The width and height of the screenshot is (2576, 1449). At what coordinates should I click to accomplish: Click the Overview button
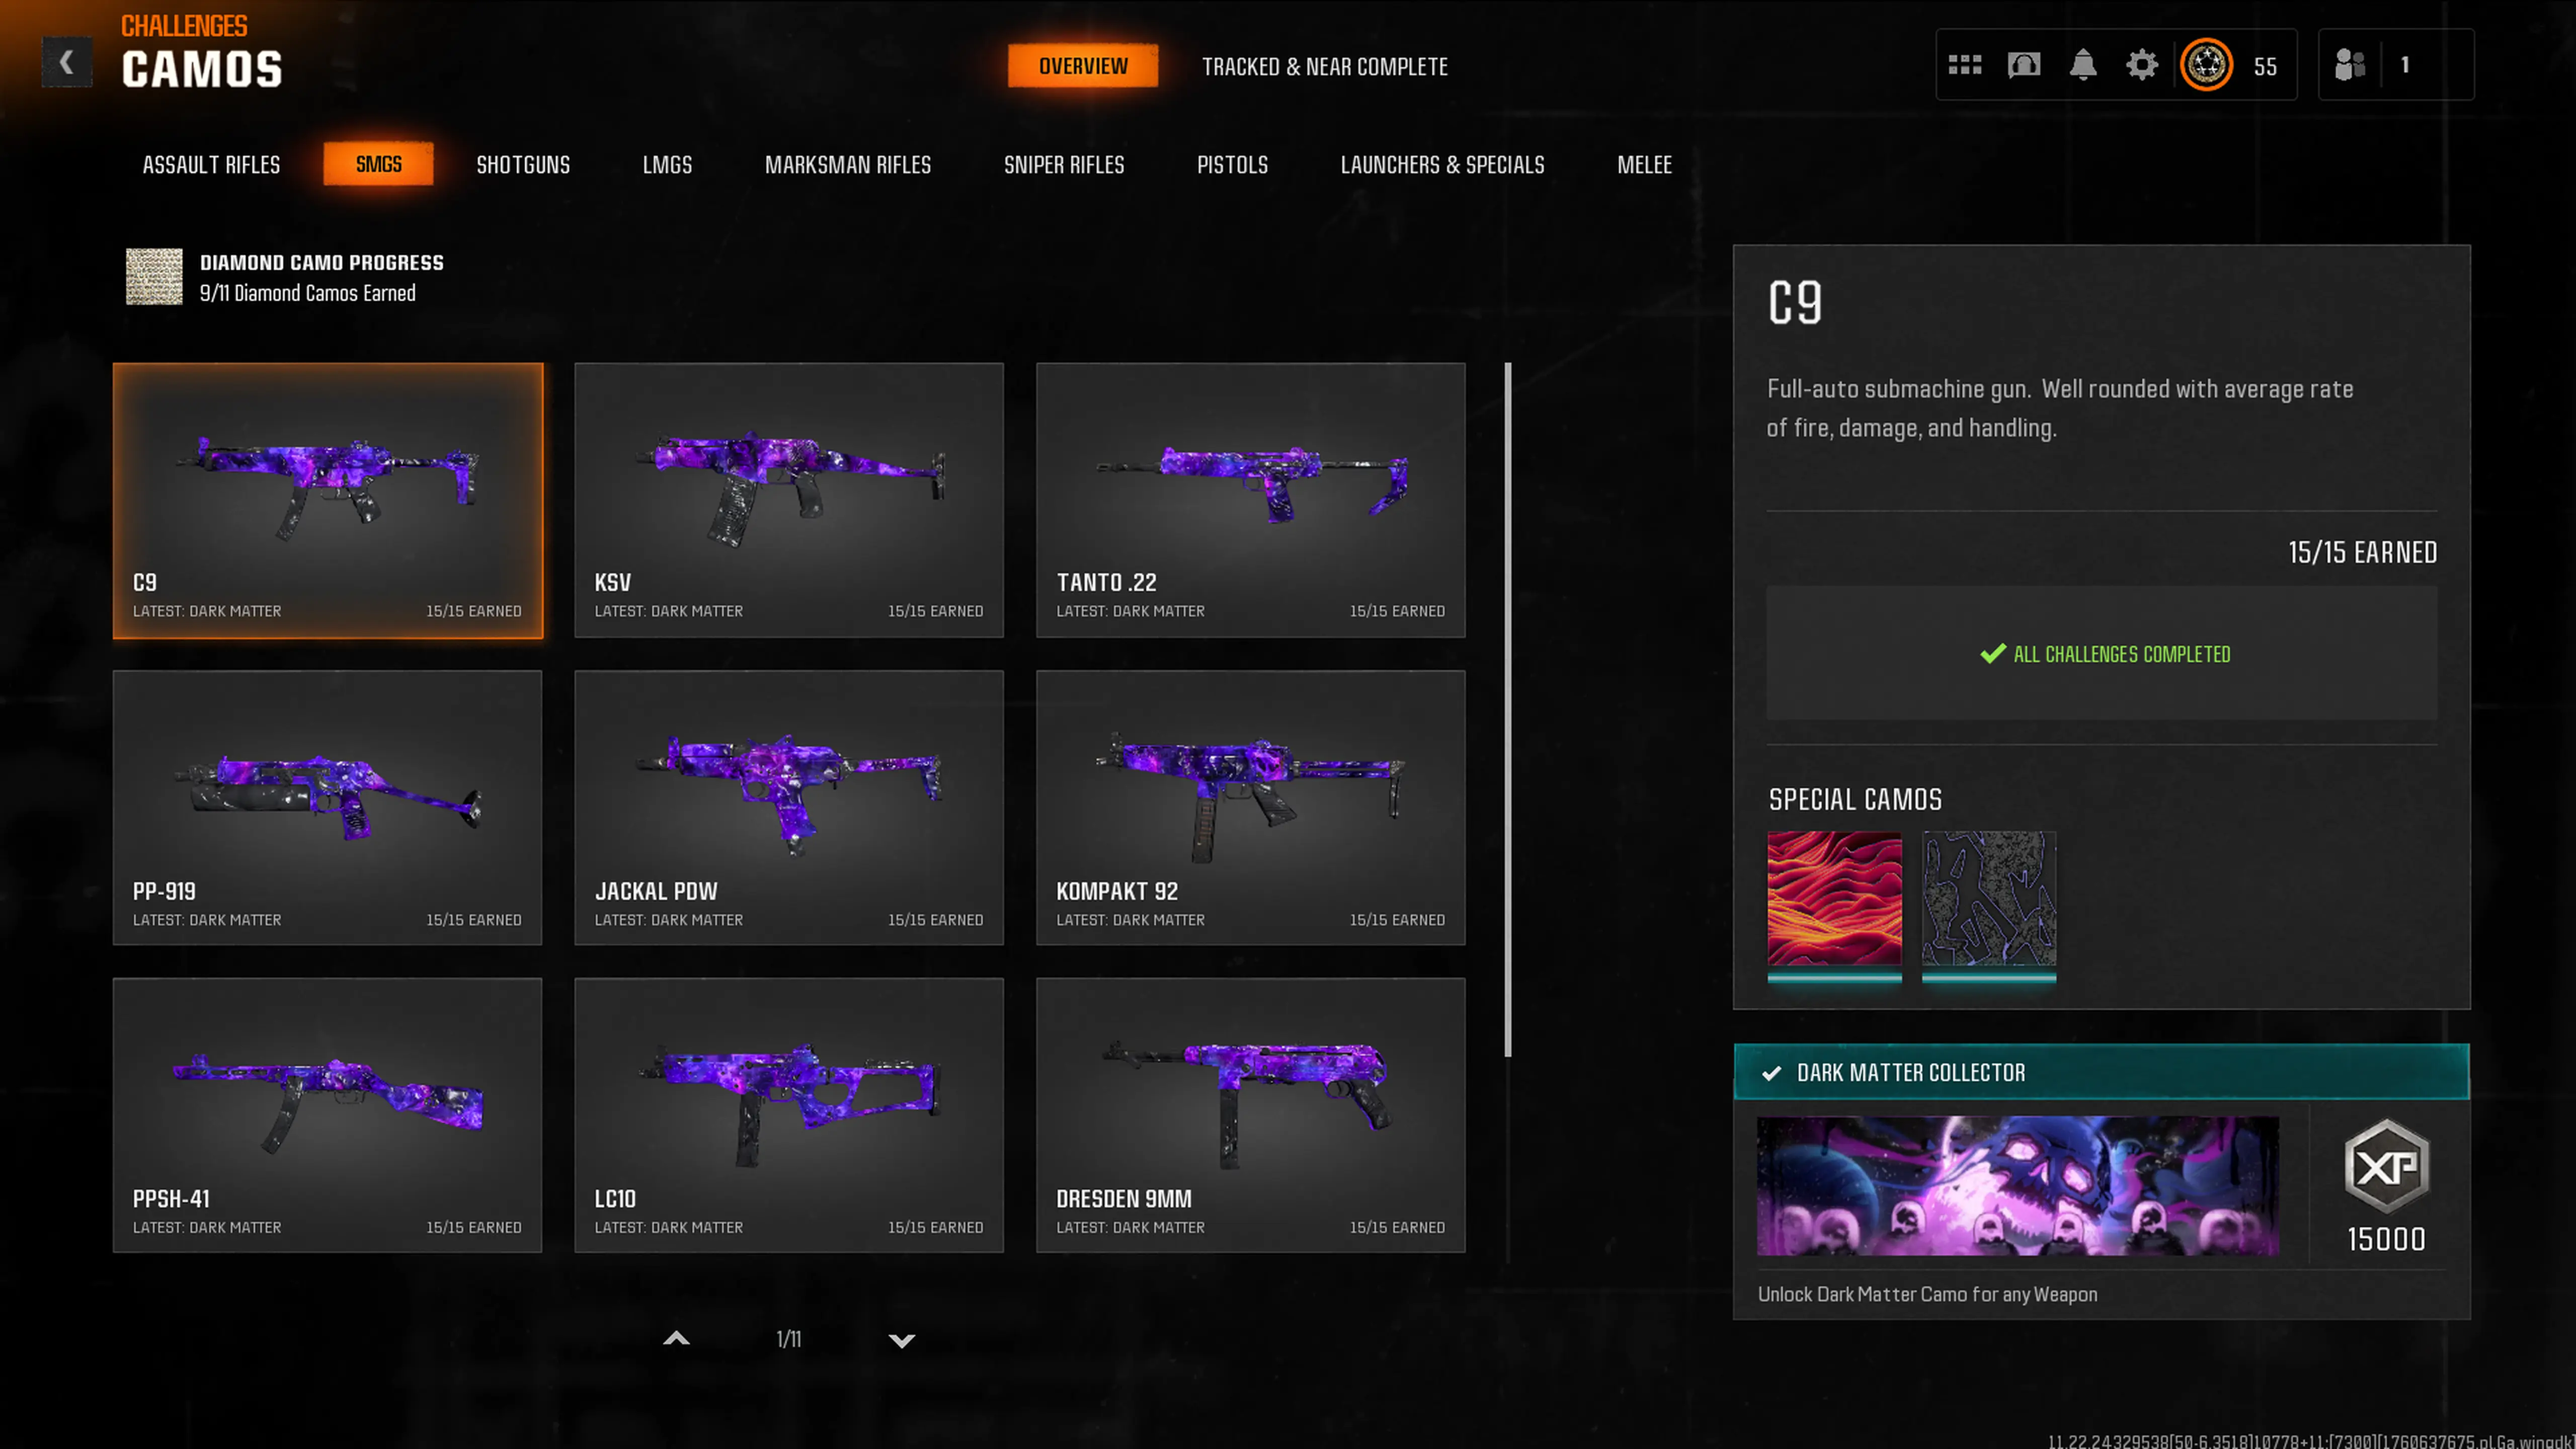point(1082,66)
